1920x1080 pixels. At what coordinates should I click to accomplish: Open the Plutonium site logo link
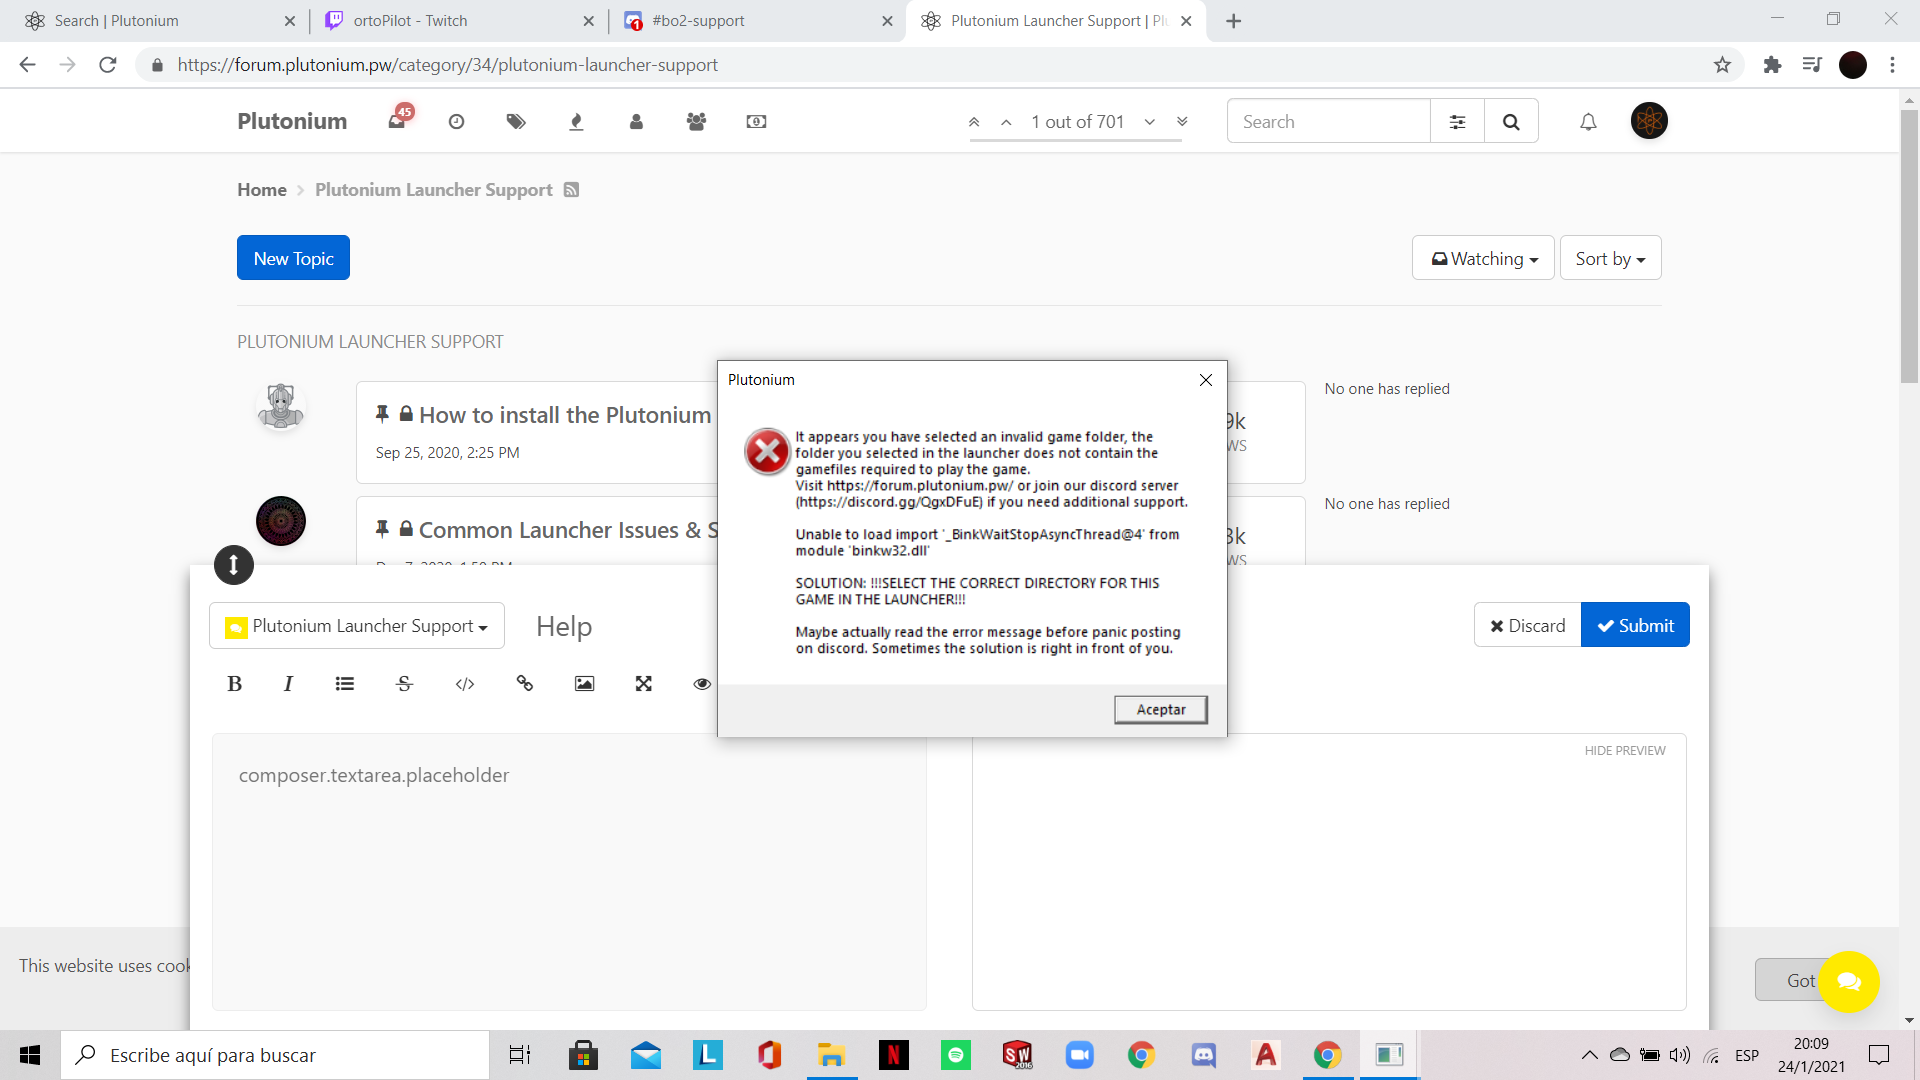tap(292, 121)
